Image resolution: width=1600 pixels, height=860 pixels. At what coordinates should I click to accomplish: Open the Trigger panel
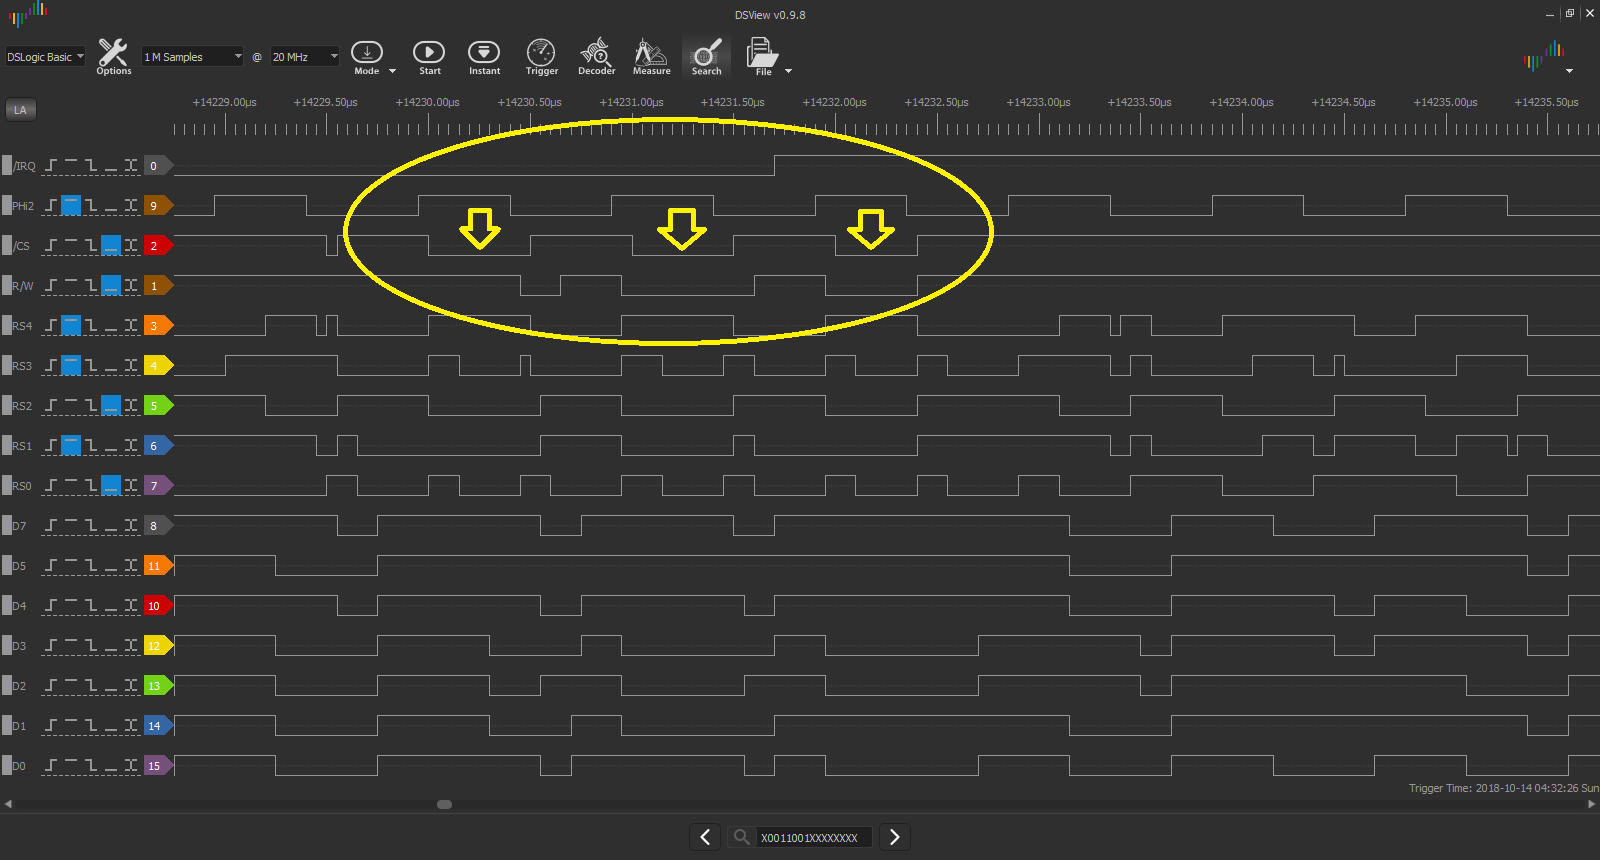click(x=541, y=56)
